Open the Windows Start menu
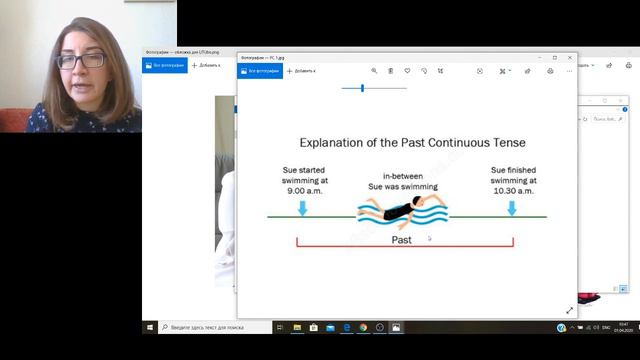The width and height of the screenshot is (640, 360). coord(150,327)
